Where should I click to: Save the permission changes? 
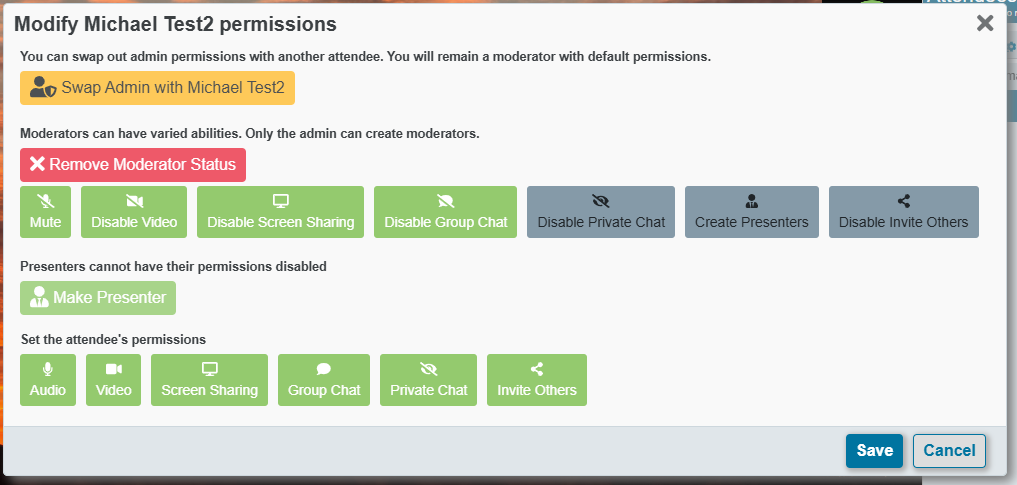click(874, 451)
